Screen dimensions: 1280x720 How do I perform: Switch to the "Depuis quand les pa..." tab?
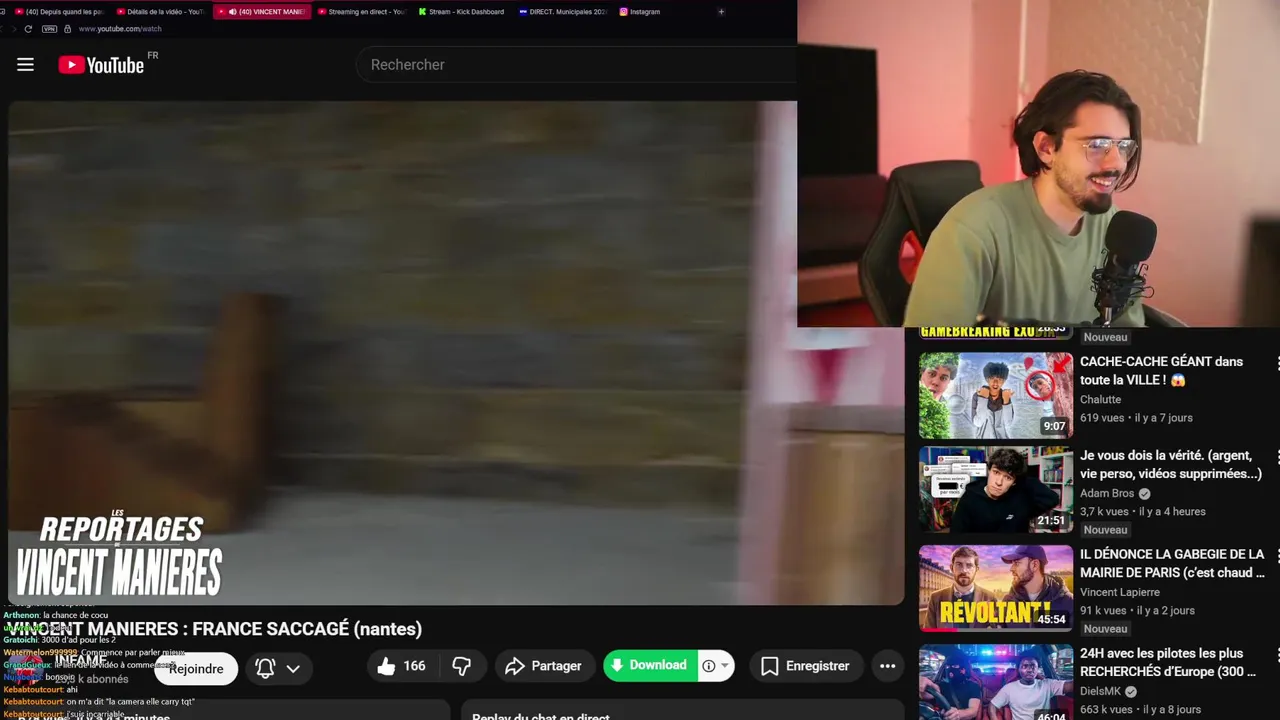[x=58, y=12]
